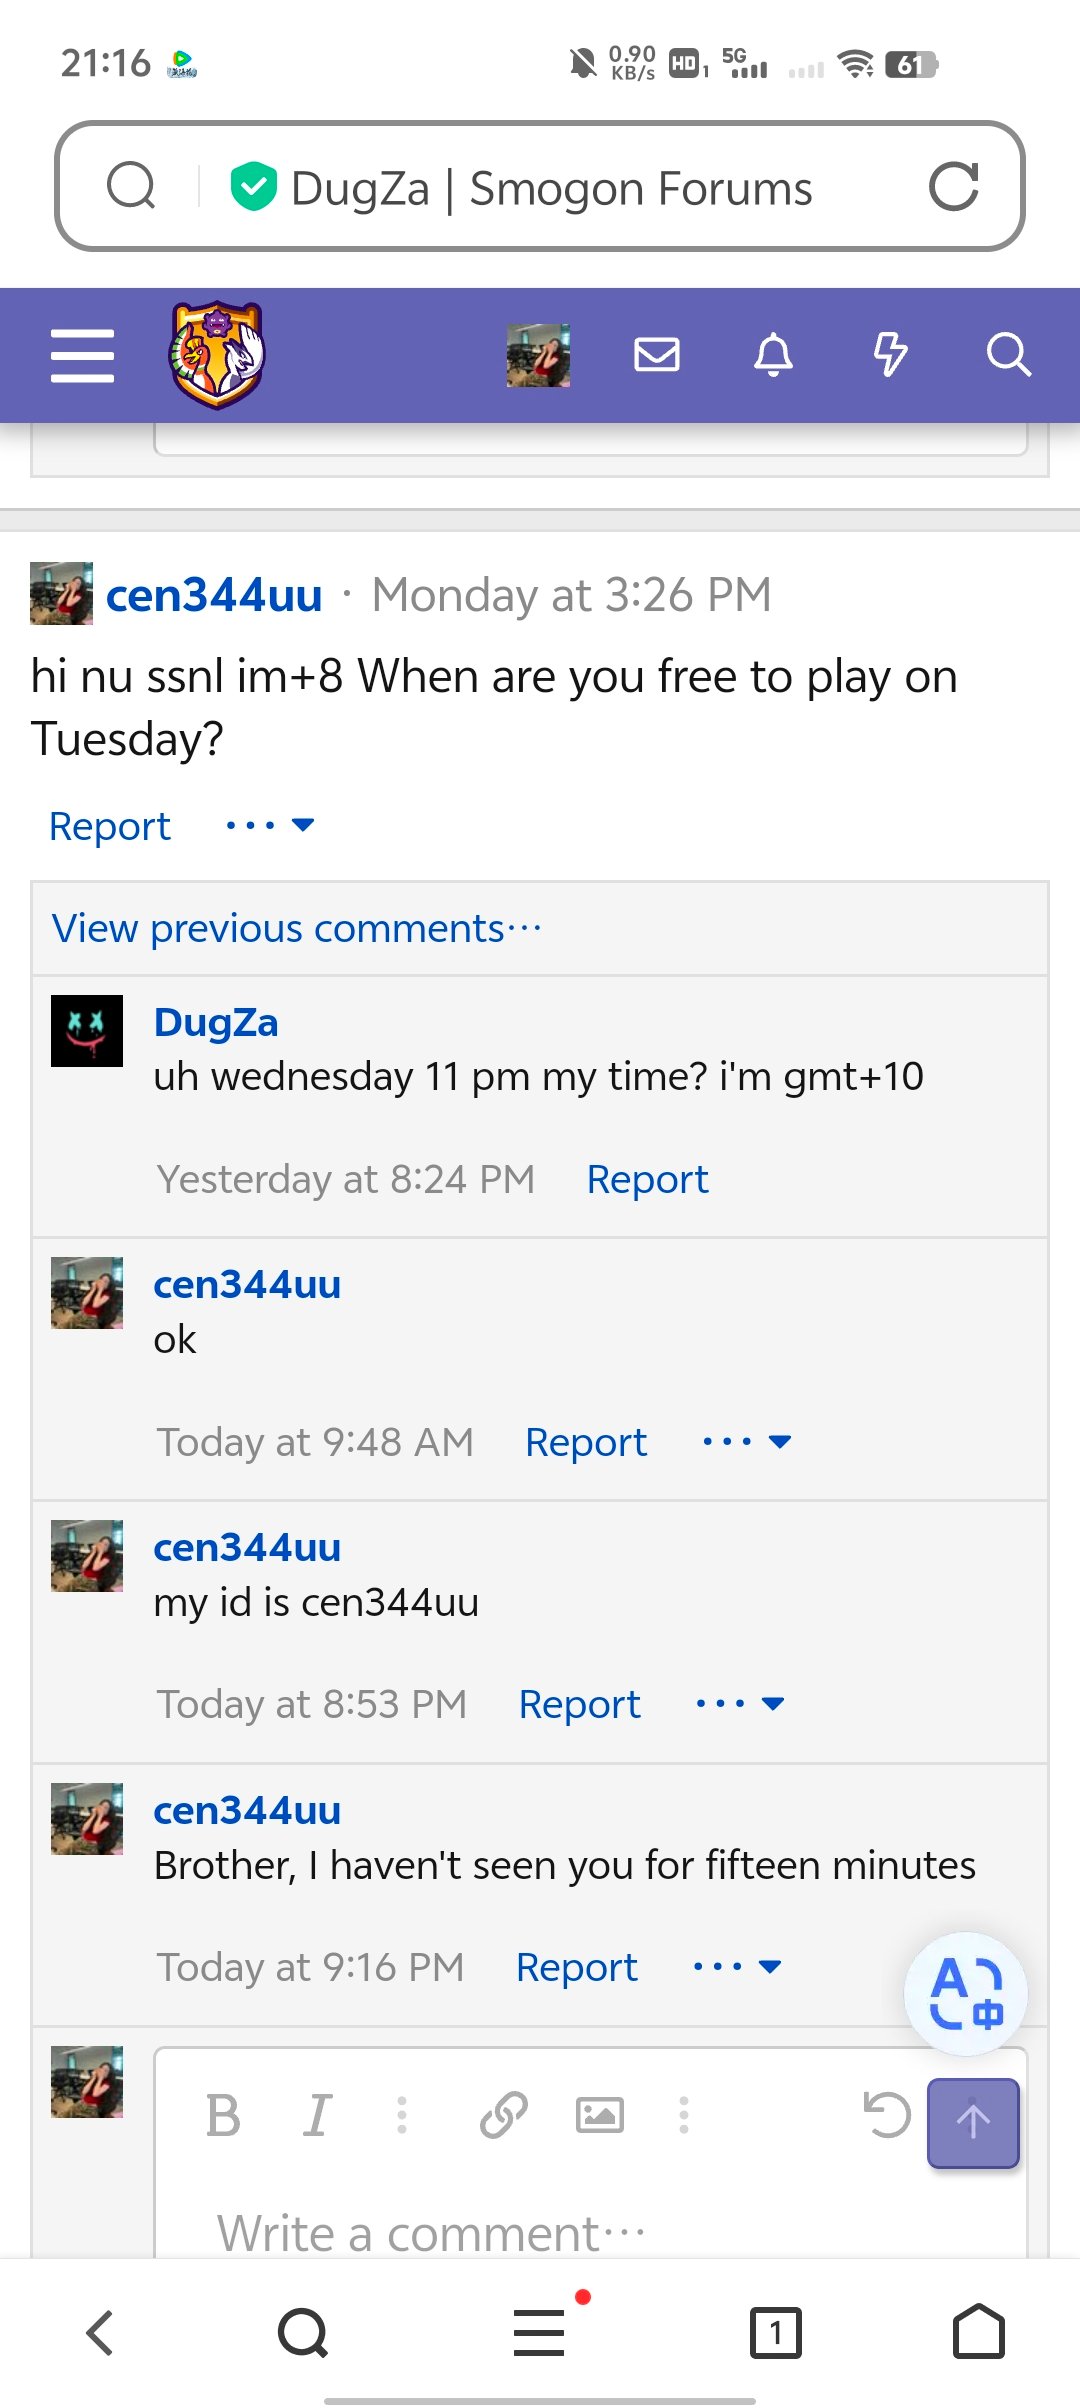Open the What's new lightning icon
Image resolution: width=1080 pixels, height=2408 pixels.
click(x=890, y=354)
